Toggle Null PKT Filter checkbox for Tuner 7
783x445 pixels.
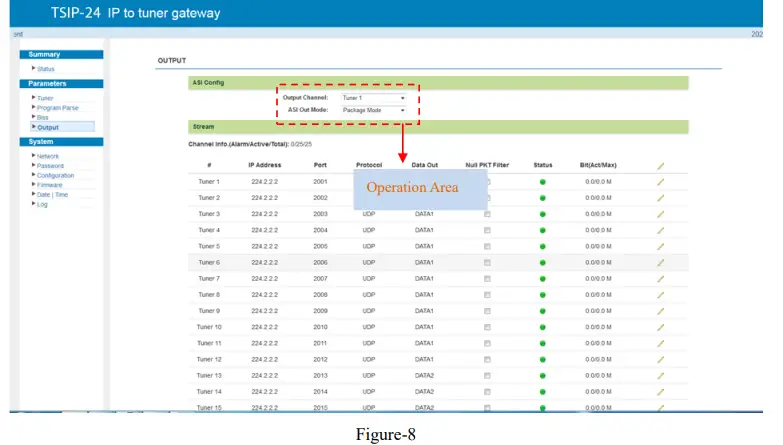[x=487, y=279]
